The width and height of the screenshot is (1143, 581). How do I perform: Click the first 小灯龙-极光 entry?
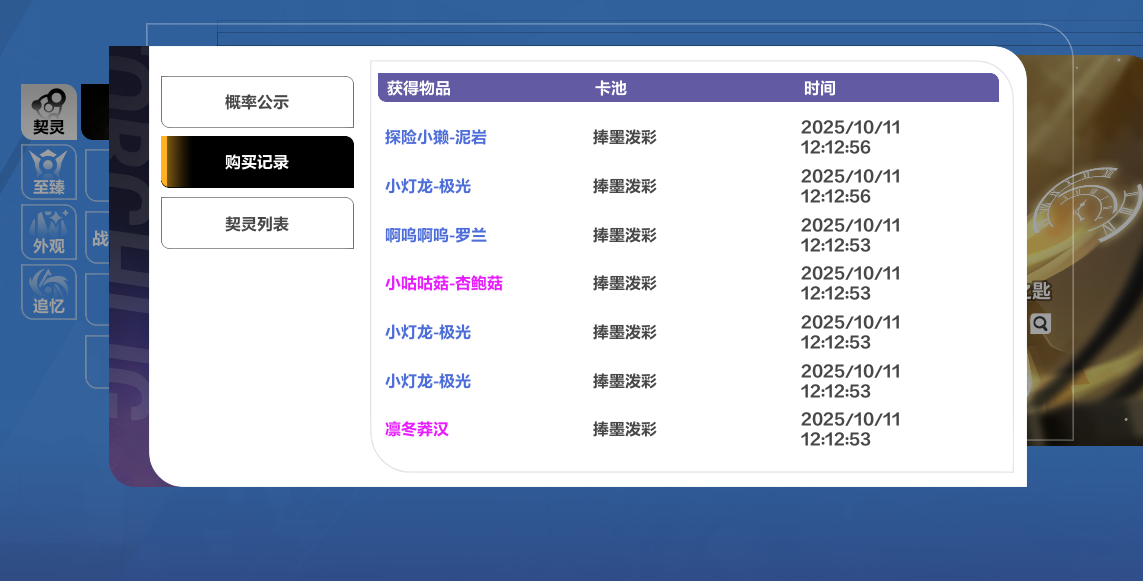pyautogui.click(x=428, y=187)
